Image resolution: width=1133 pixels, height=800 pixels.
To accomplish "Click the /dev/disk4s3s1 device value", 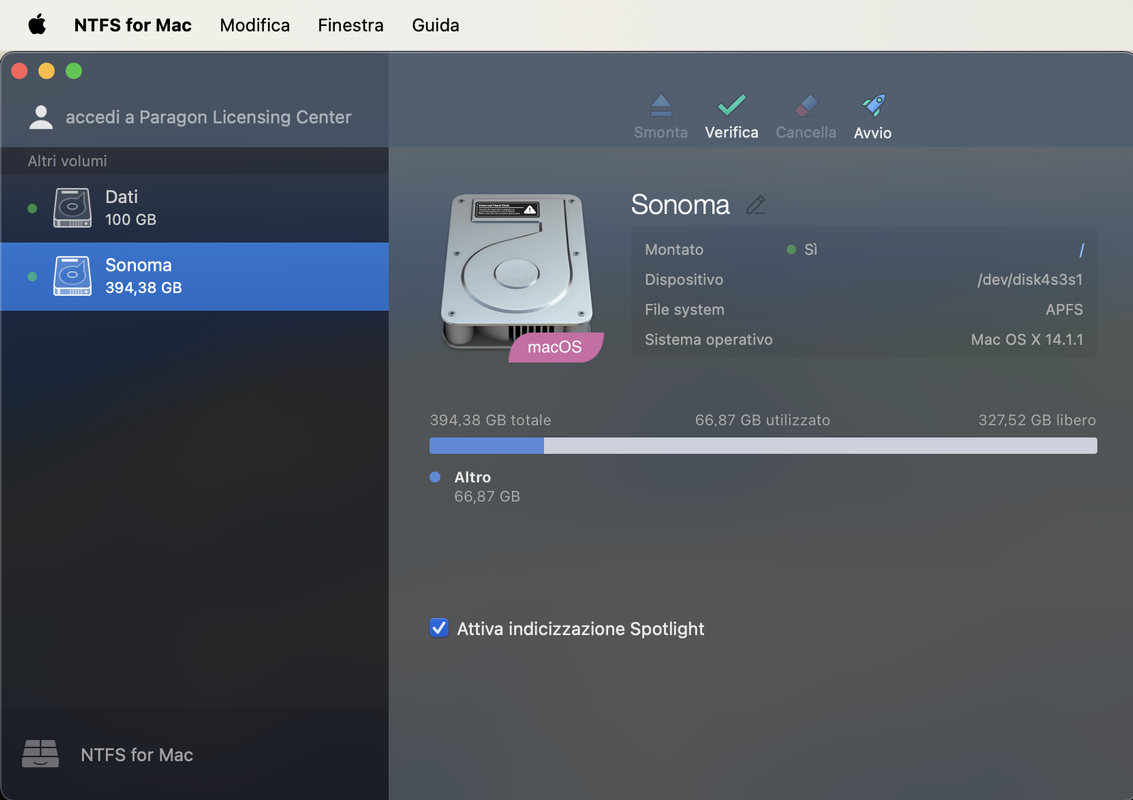I will pos(1030,280).
